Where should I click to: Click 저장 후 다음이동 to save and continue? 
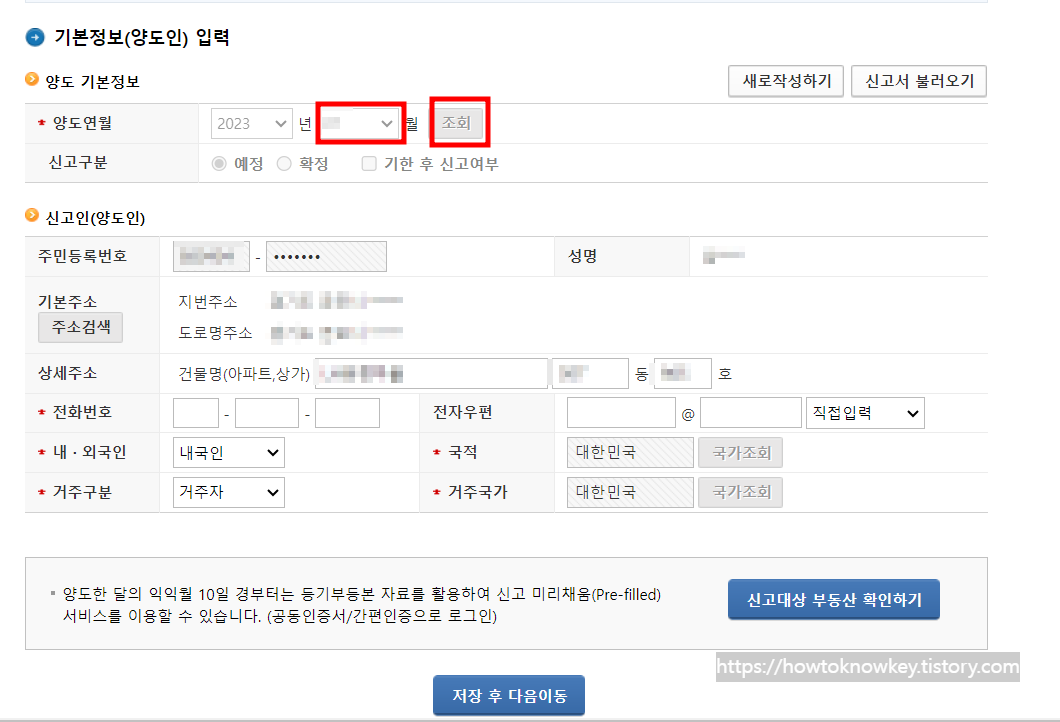[x=508, y=695]
